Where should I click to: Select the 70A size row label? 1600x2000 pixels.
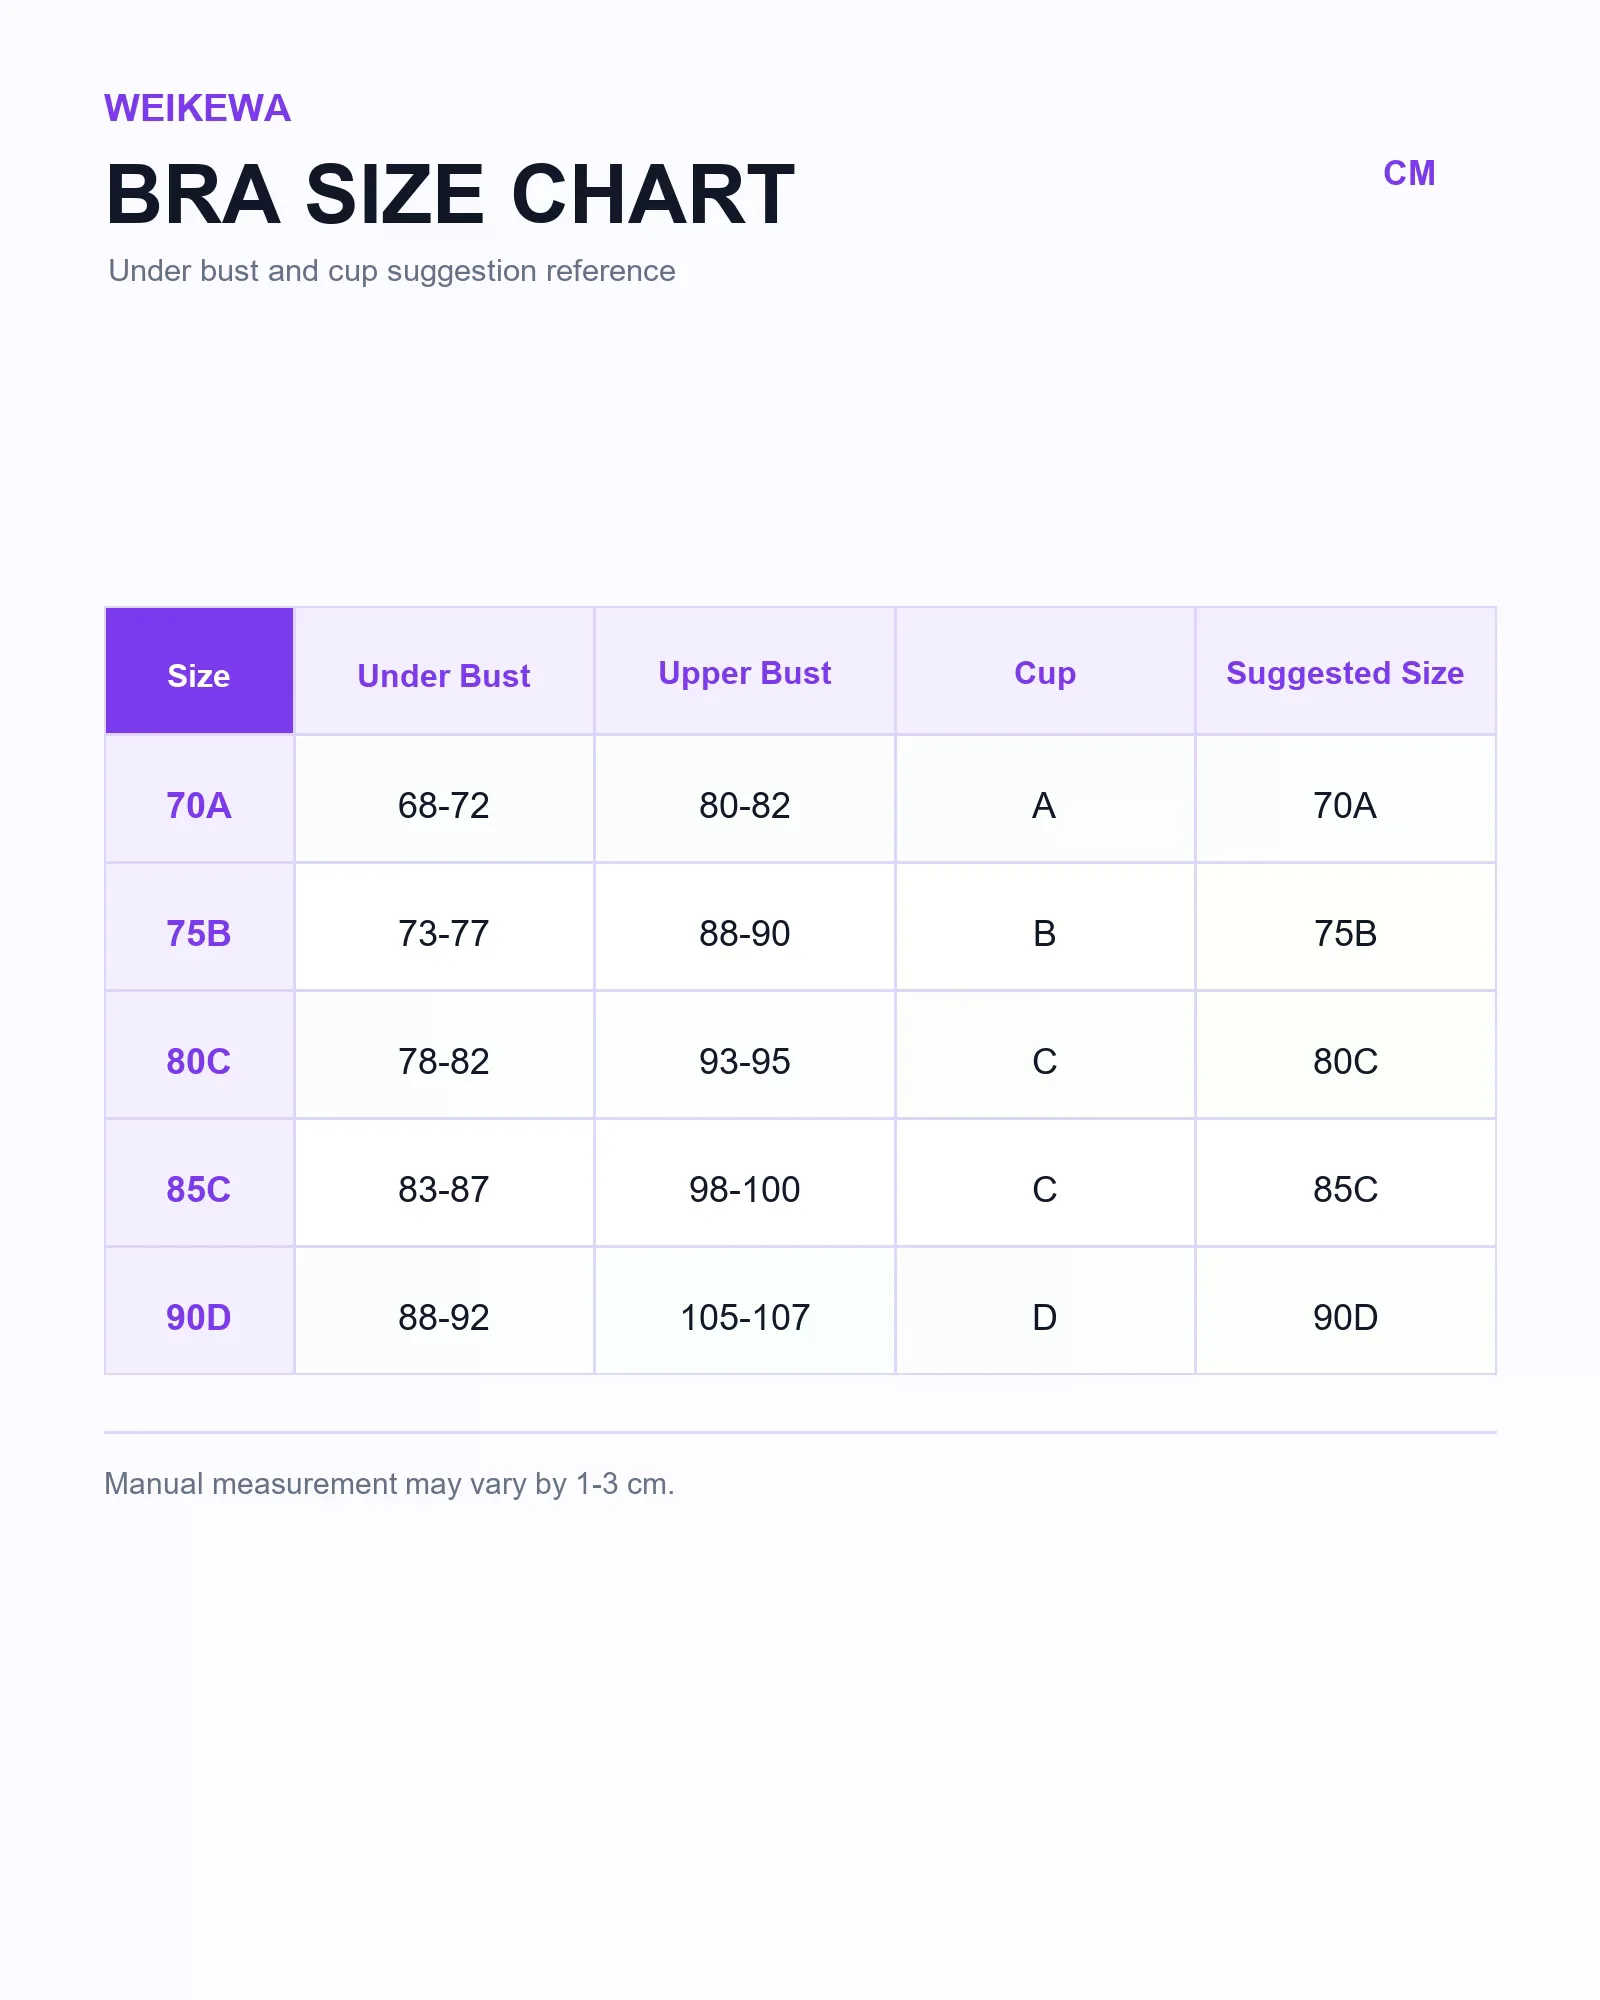[199, 799]
